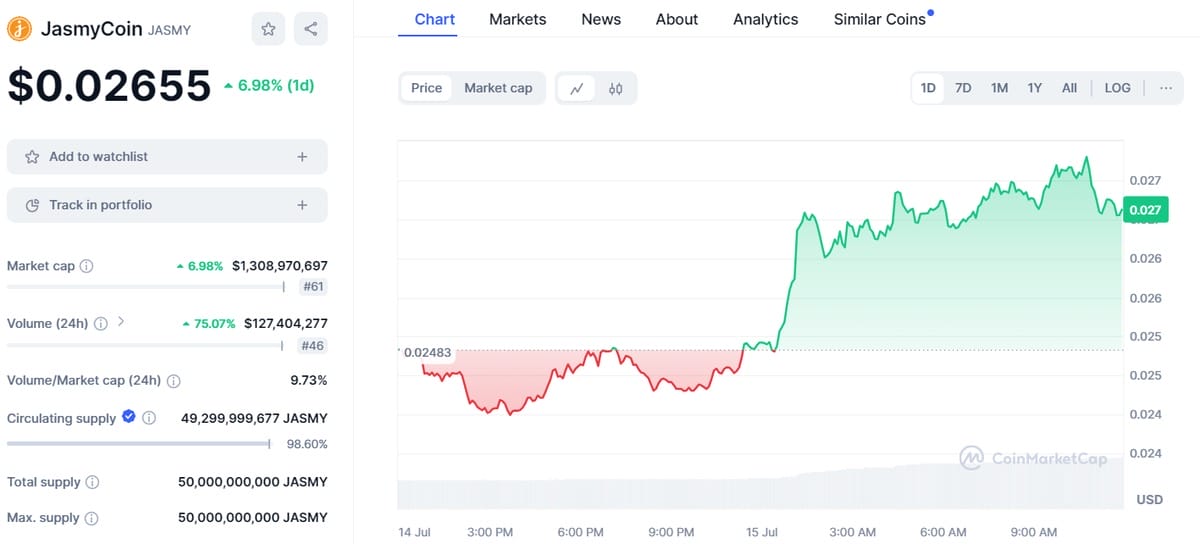Click plus sign on Track in portfolio
Viewport: 1200px width, 544px height.
[x=302, y=205]
